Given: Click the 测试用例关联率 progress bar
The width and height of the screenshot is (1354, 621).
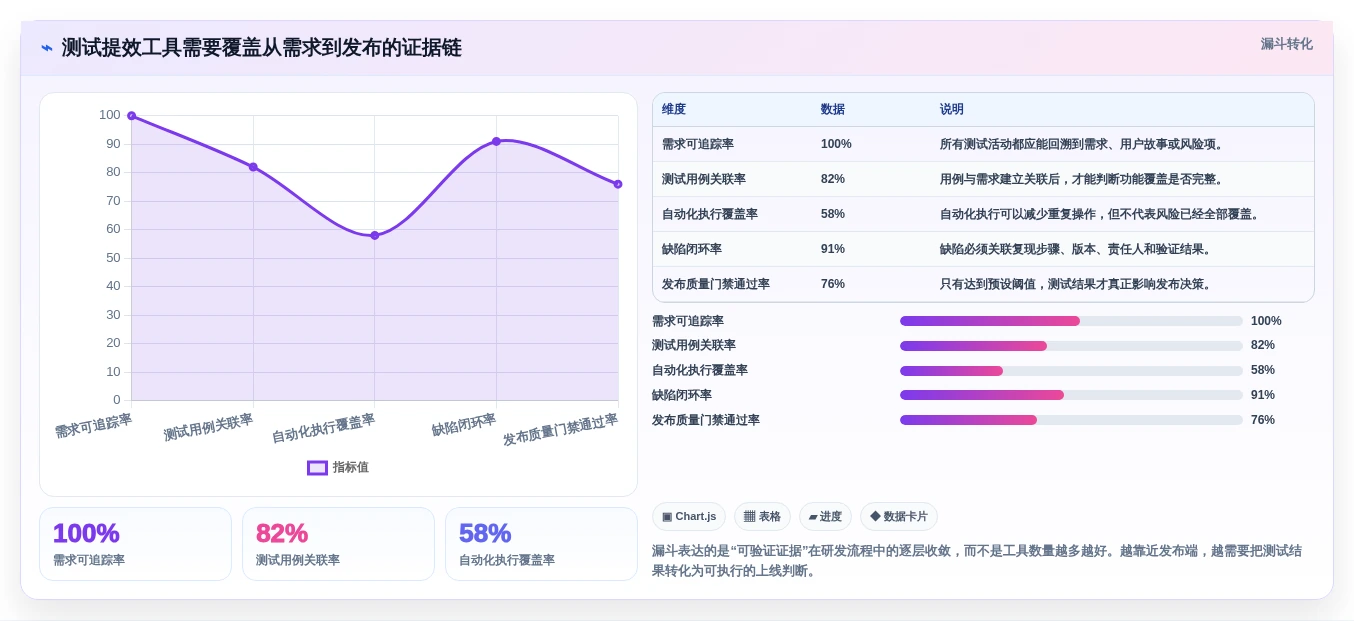Looking at the screenshot, I should [1071, 346].
